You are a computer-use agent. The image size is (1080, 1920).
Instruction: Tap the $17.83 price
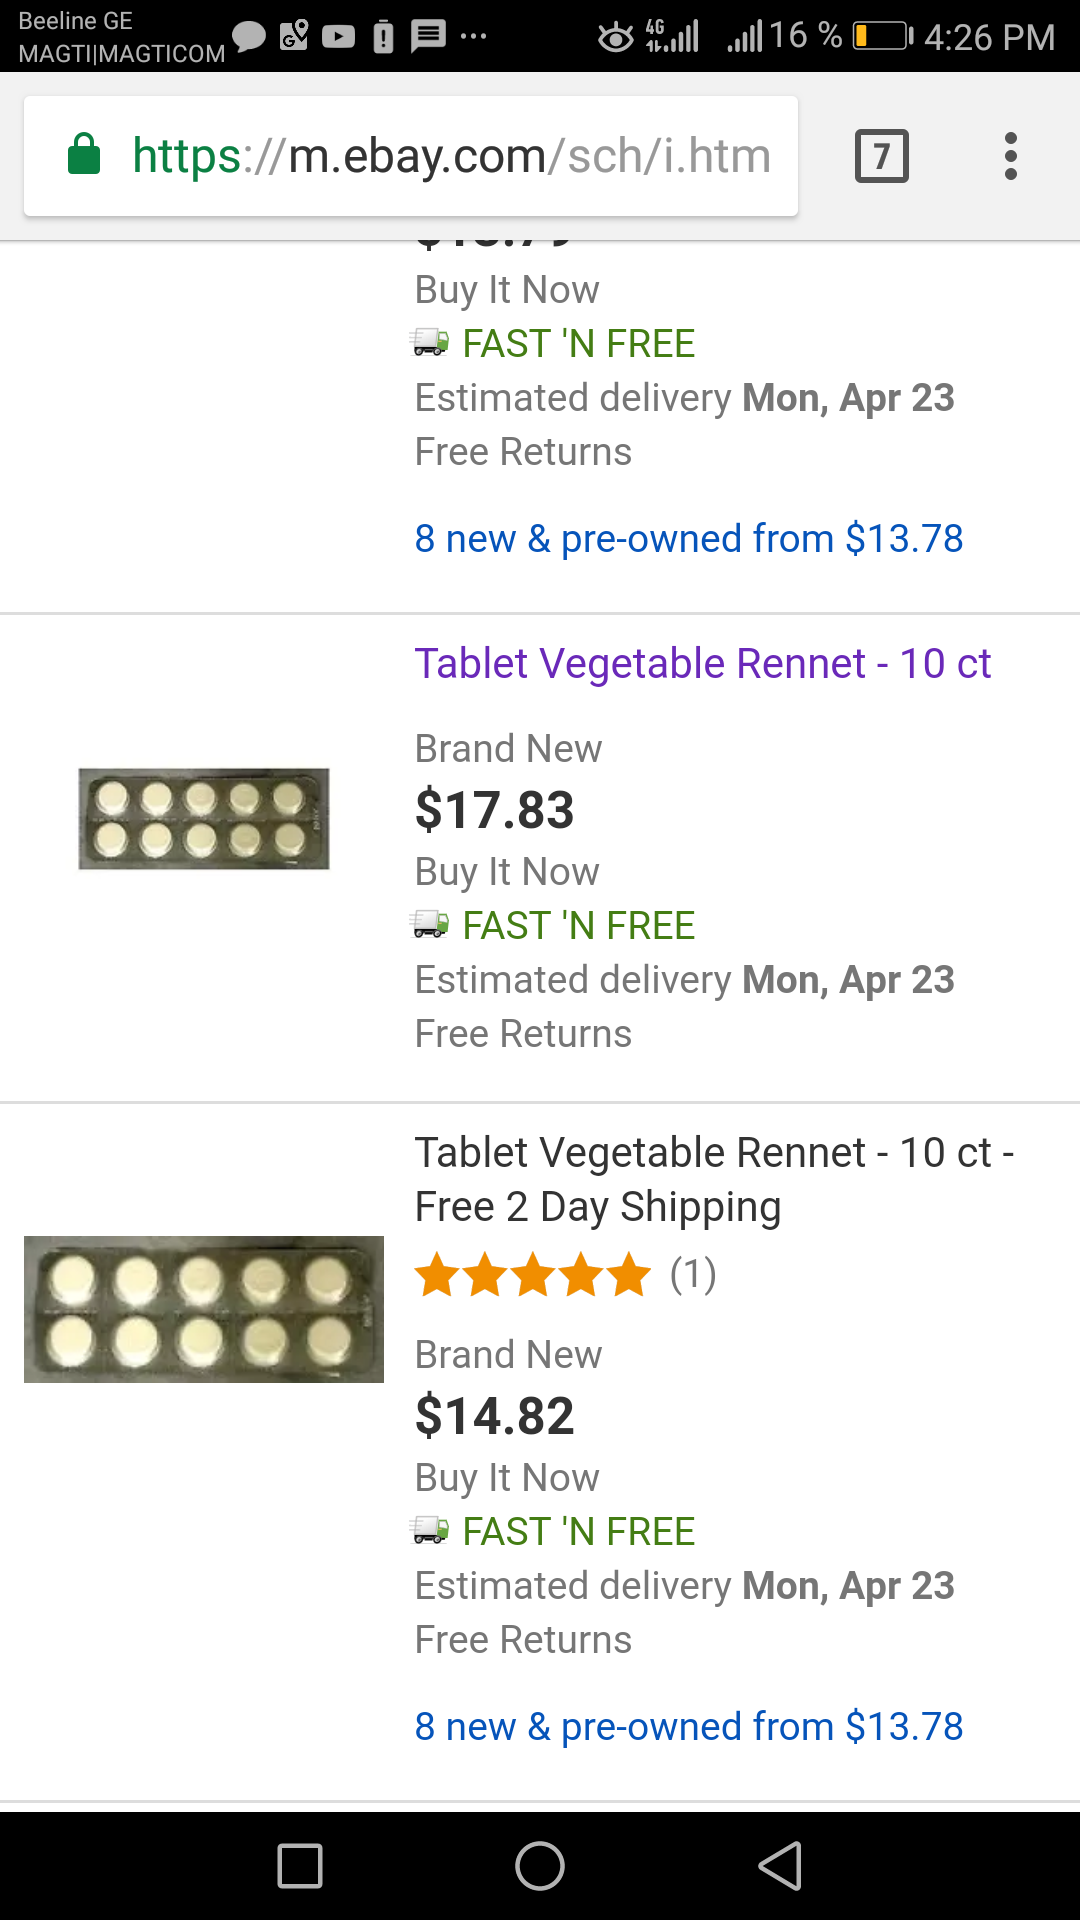(x=494, y=810)
